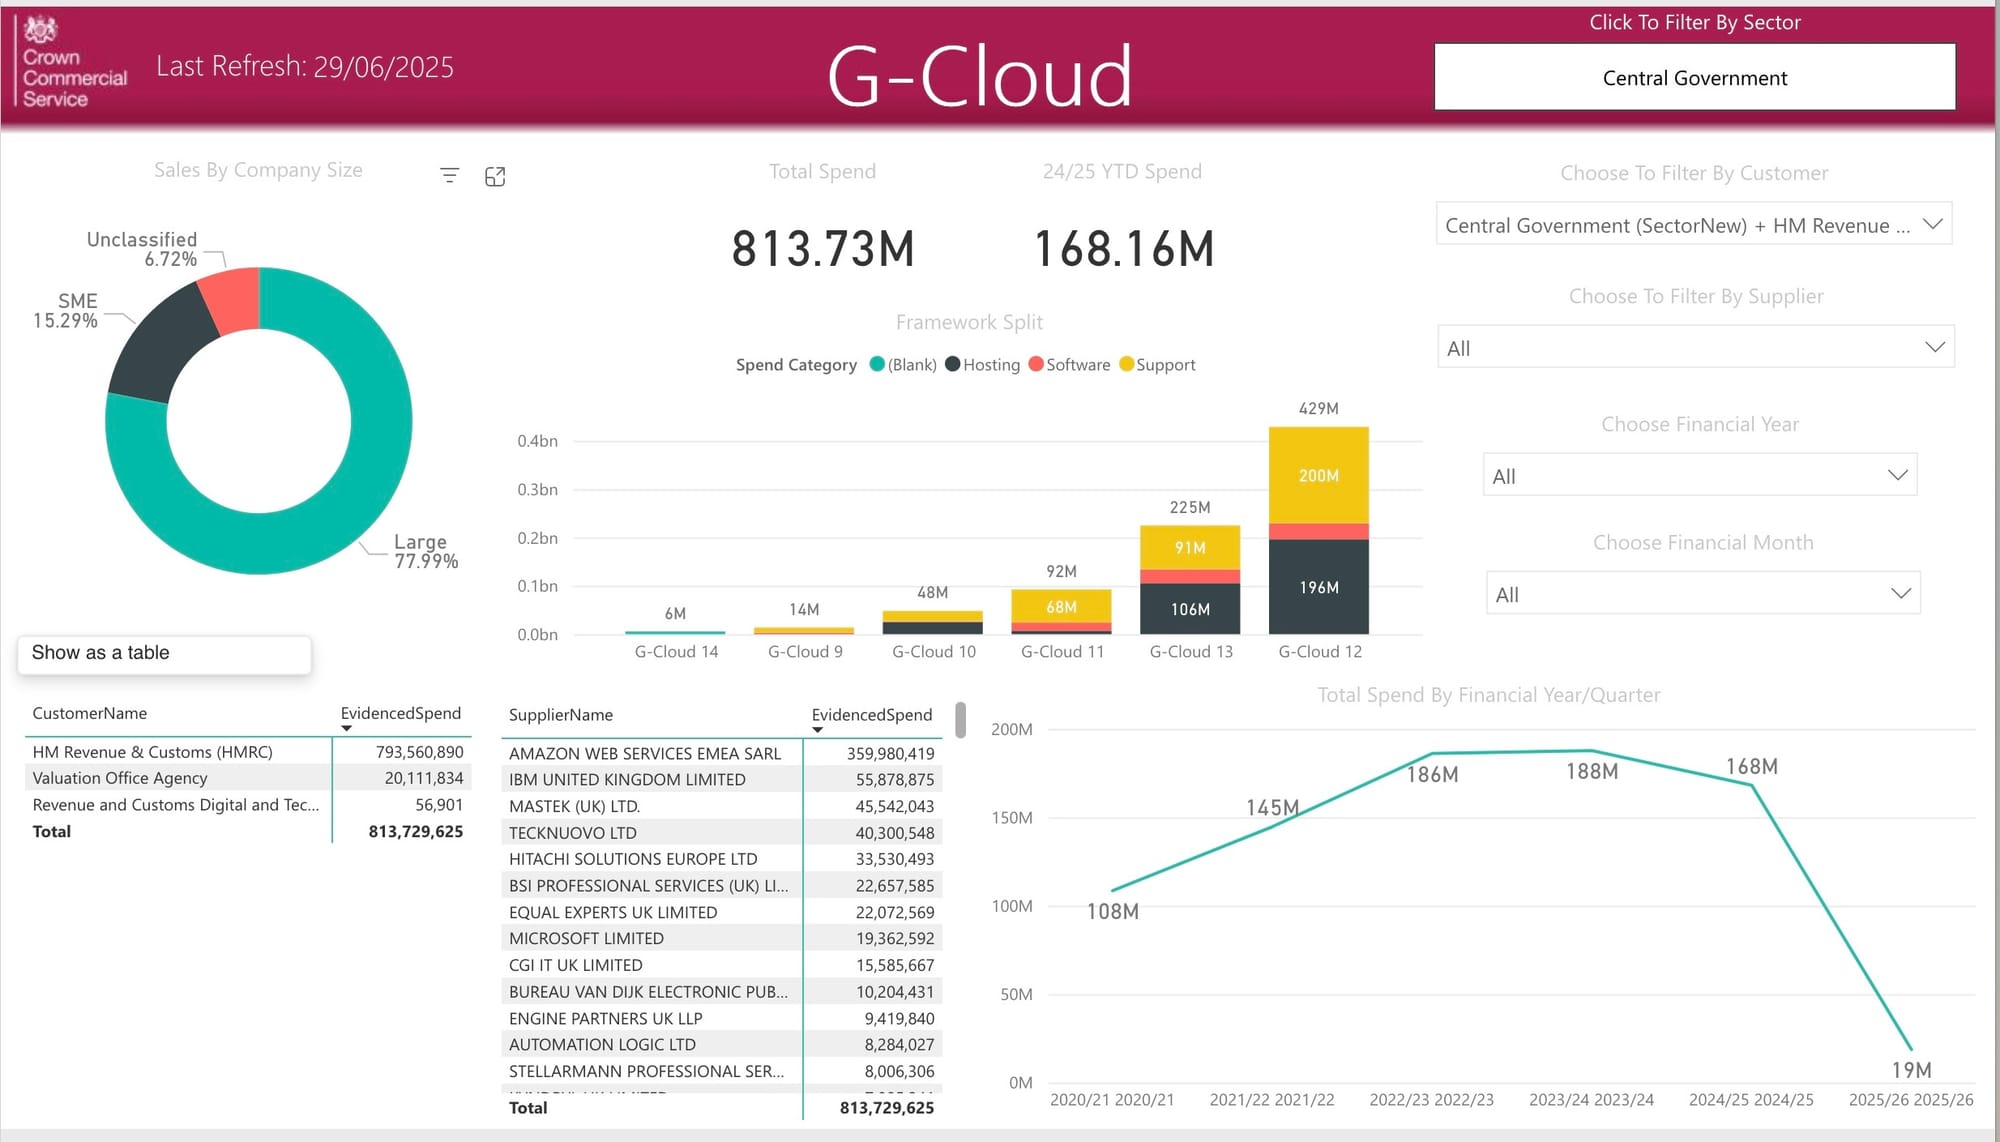This screenshot has height=1142, width=2000.
Task: Open focus mode icon for company size chart
Action: click(495, 177)
